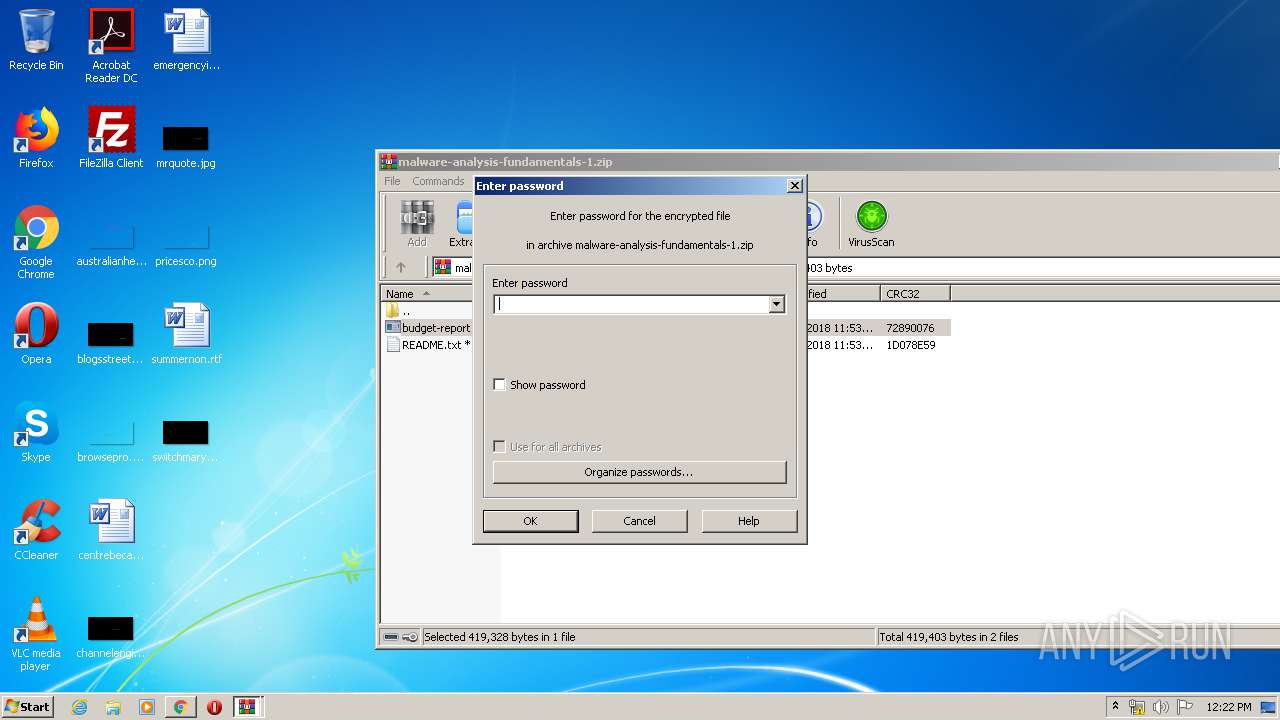Select australianhe... desktop file
The height and width of the screenshot is (720, 1280).
(x=111, y=247)
